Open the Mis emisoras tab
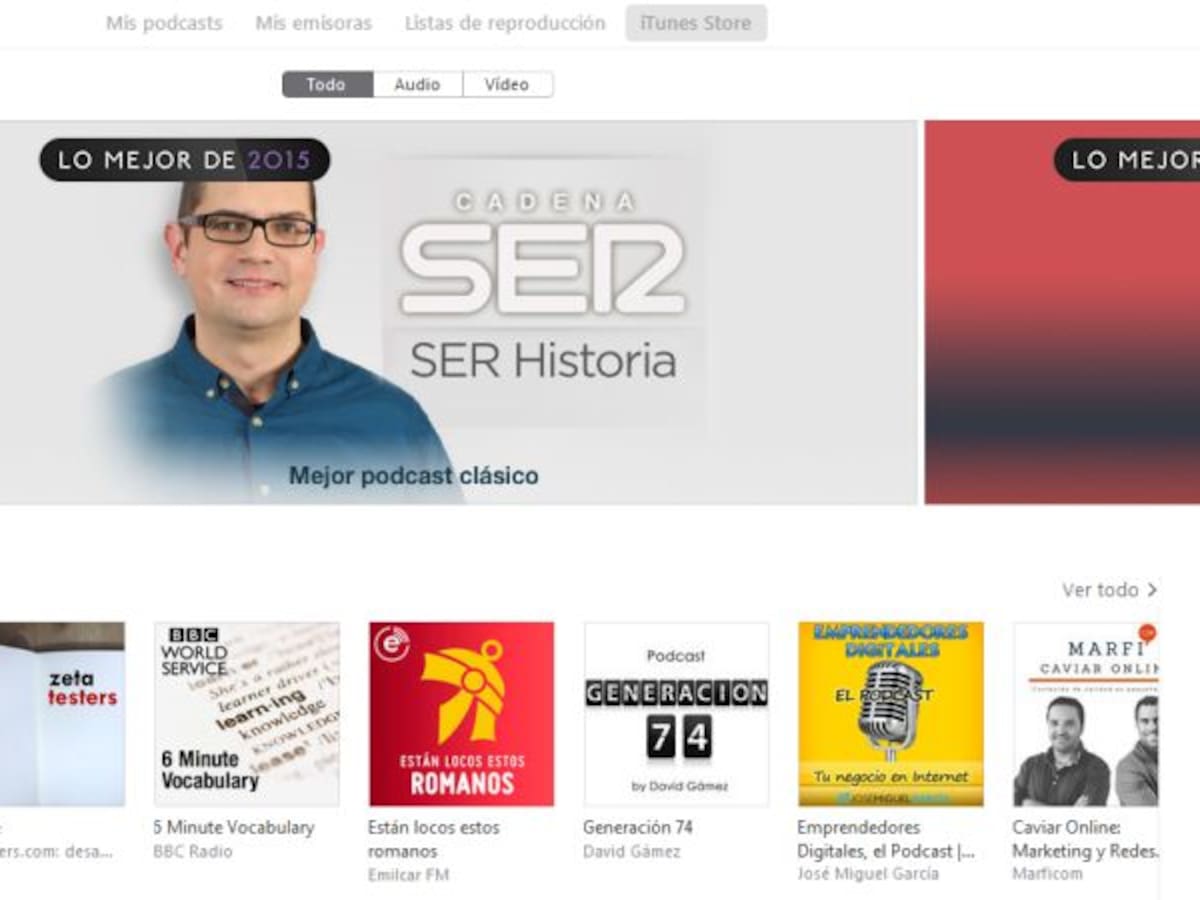This screenshot has height=900, width=1200. click(x=313, y=23)
